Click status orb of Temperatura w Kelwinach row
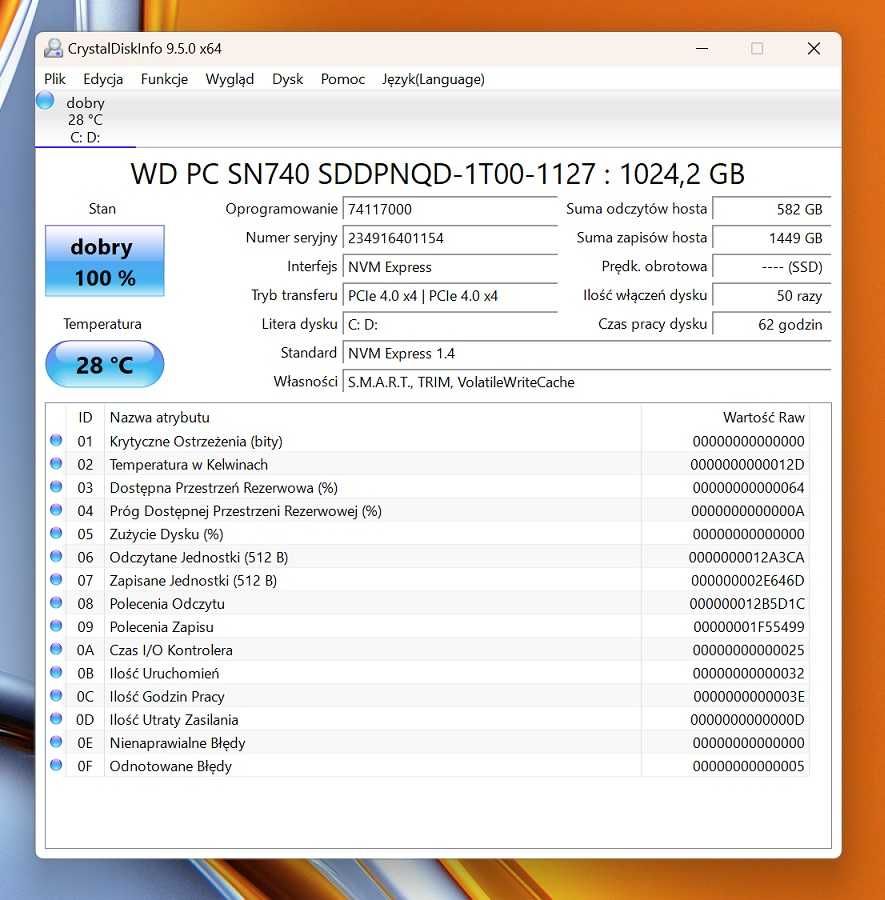885x900 pixels. point(56,463)
